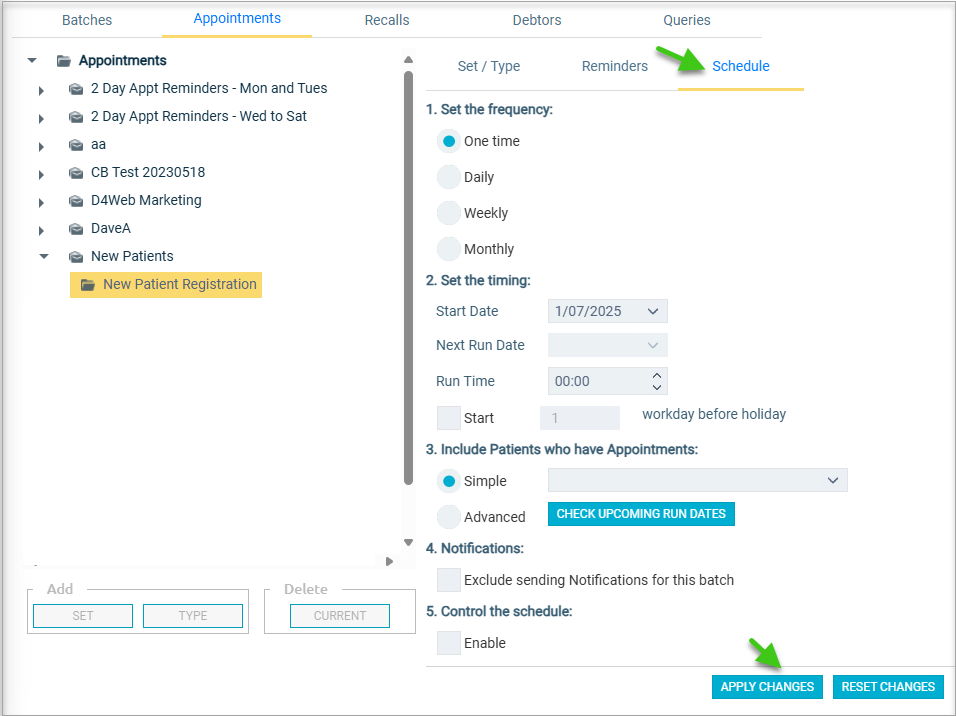Select the Monthly frequency option

point(449,249)
